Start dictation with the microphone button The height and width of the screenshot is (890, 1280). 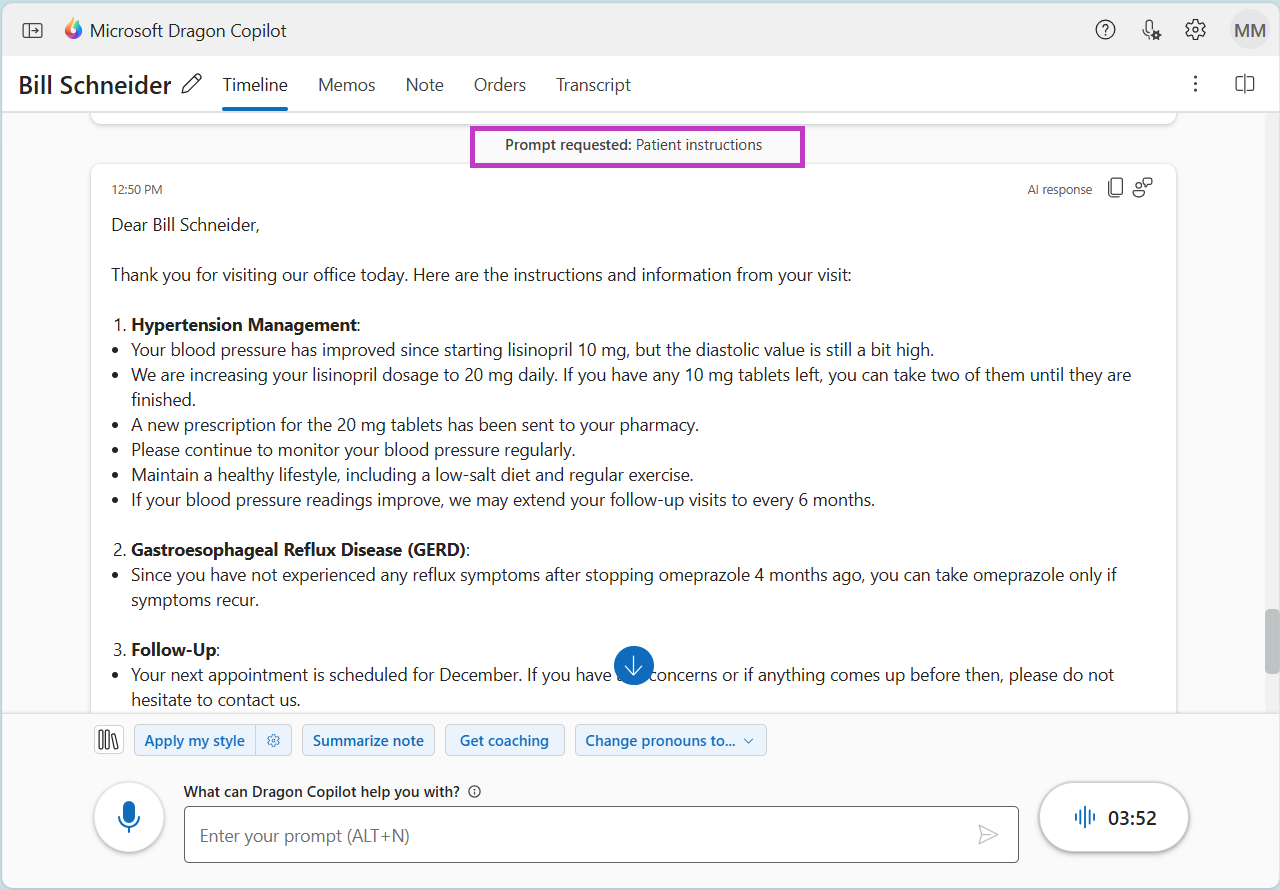coord(129,817)
